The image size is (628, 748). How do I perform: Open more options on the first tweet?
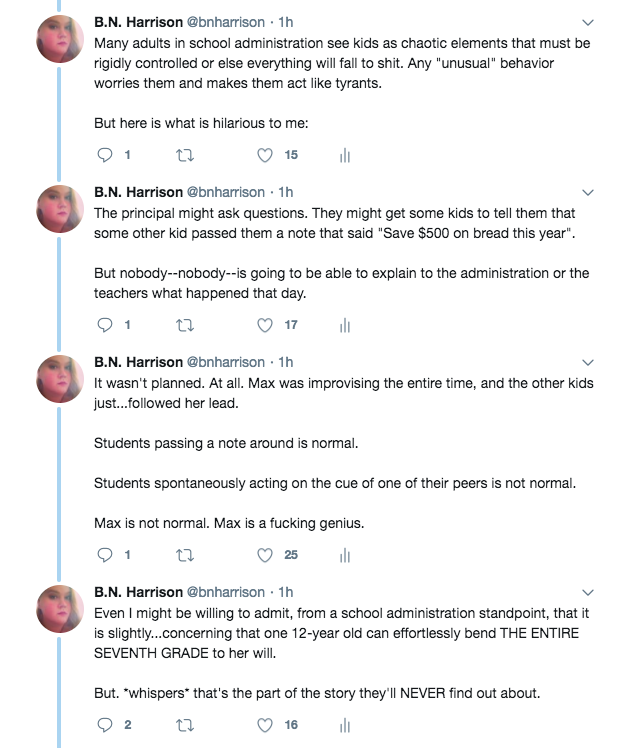pyautogui.click(x=588, y=22)
